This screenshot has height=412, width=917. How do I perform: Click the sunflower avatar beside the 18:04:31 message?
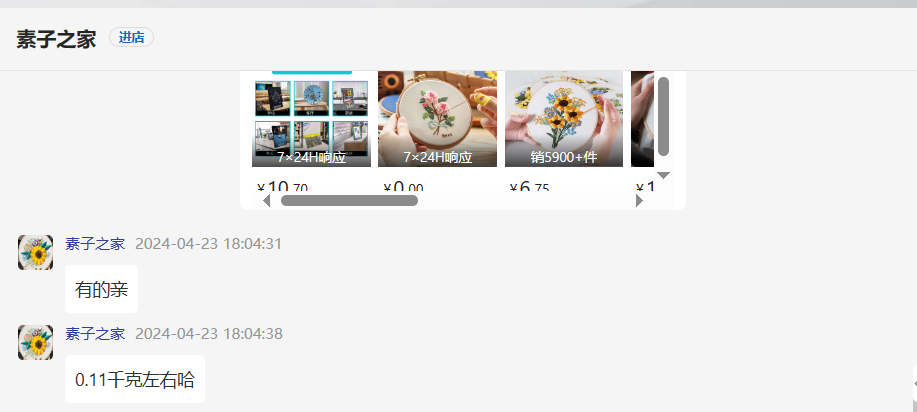coord(36,252)
